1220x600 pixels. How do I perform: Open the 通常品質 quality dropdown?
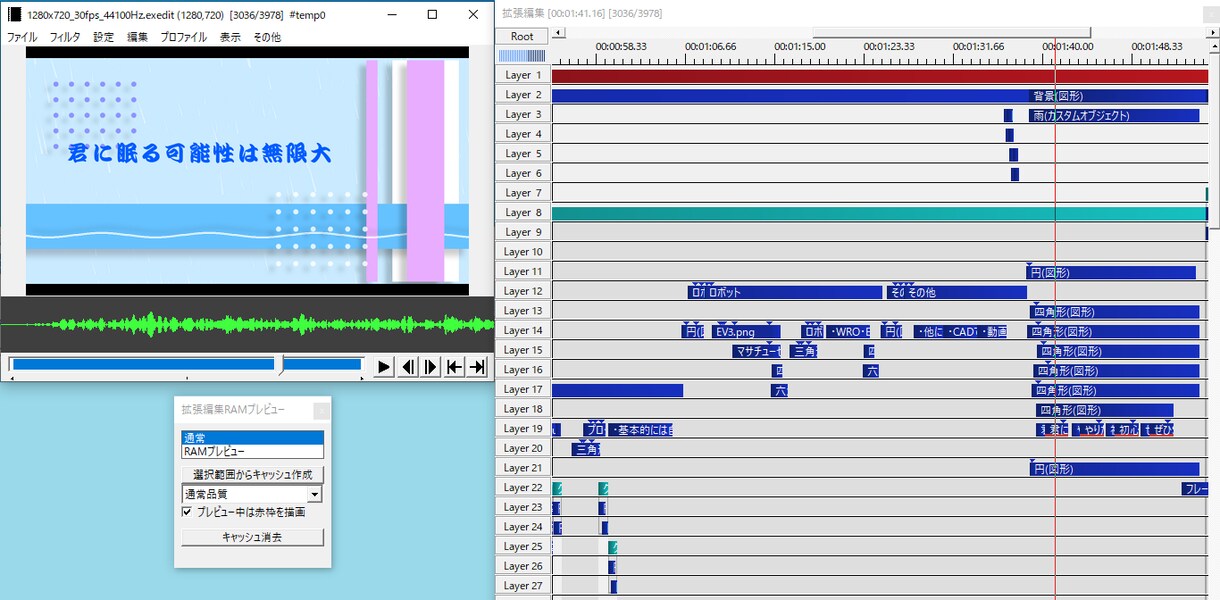[x=314, y=494]
